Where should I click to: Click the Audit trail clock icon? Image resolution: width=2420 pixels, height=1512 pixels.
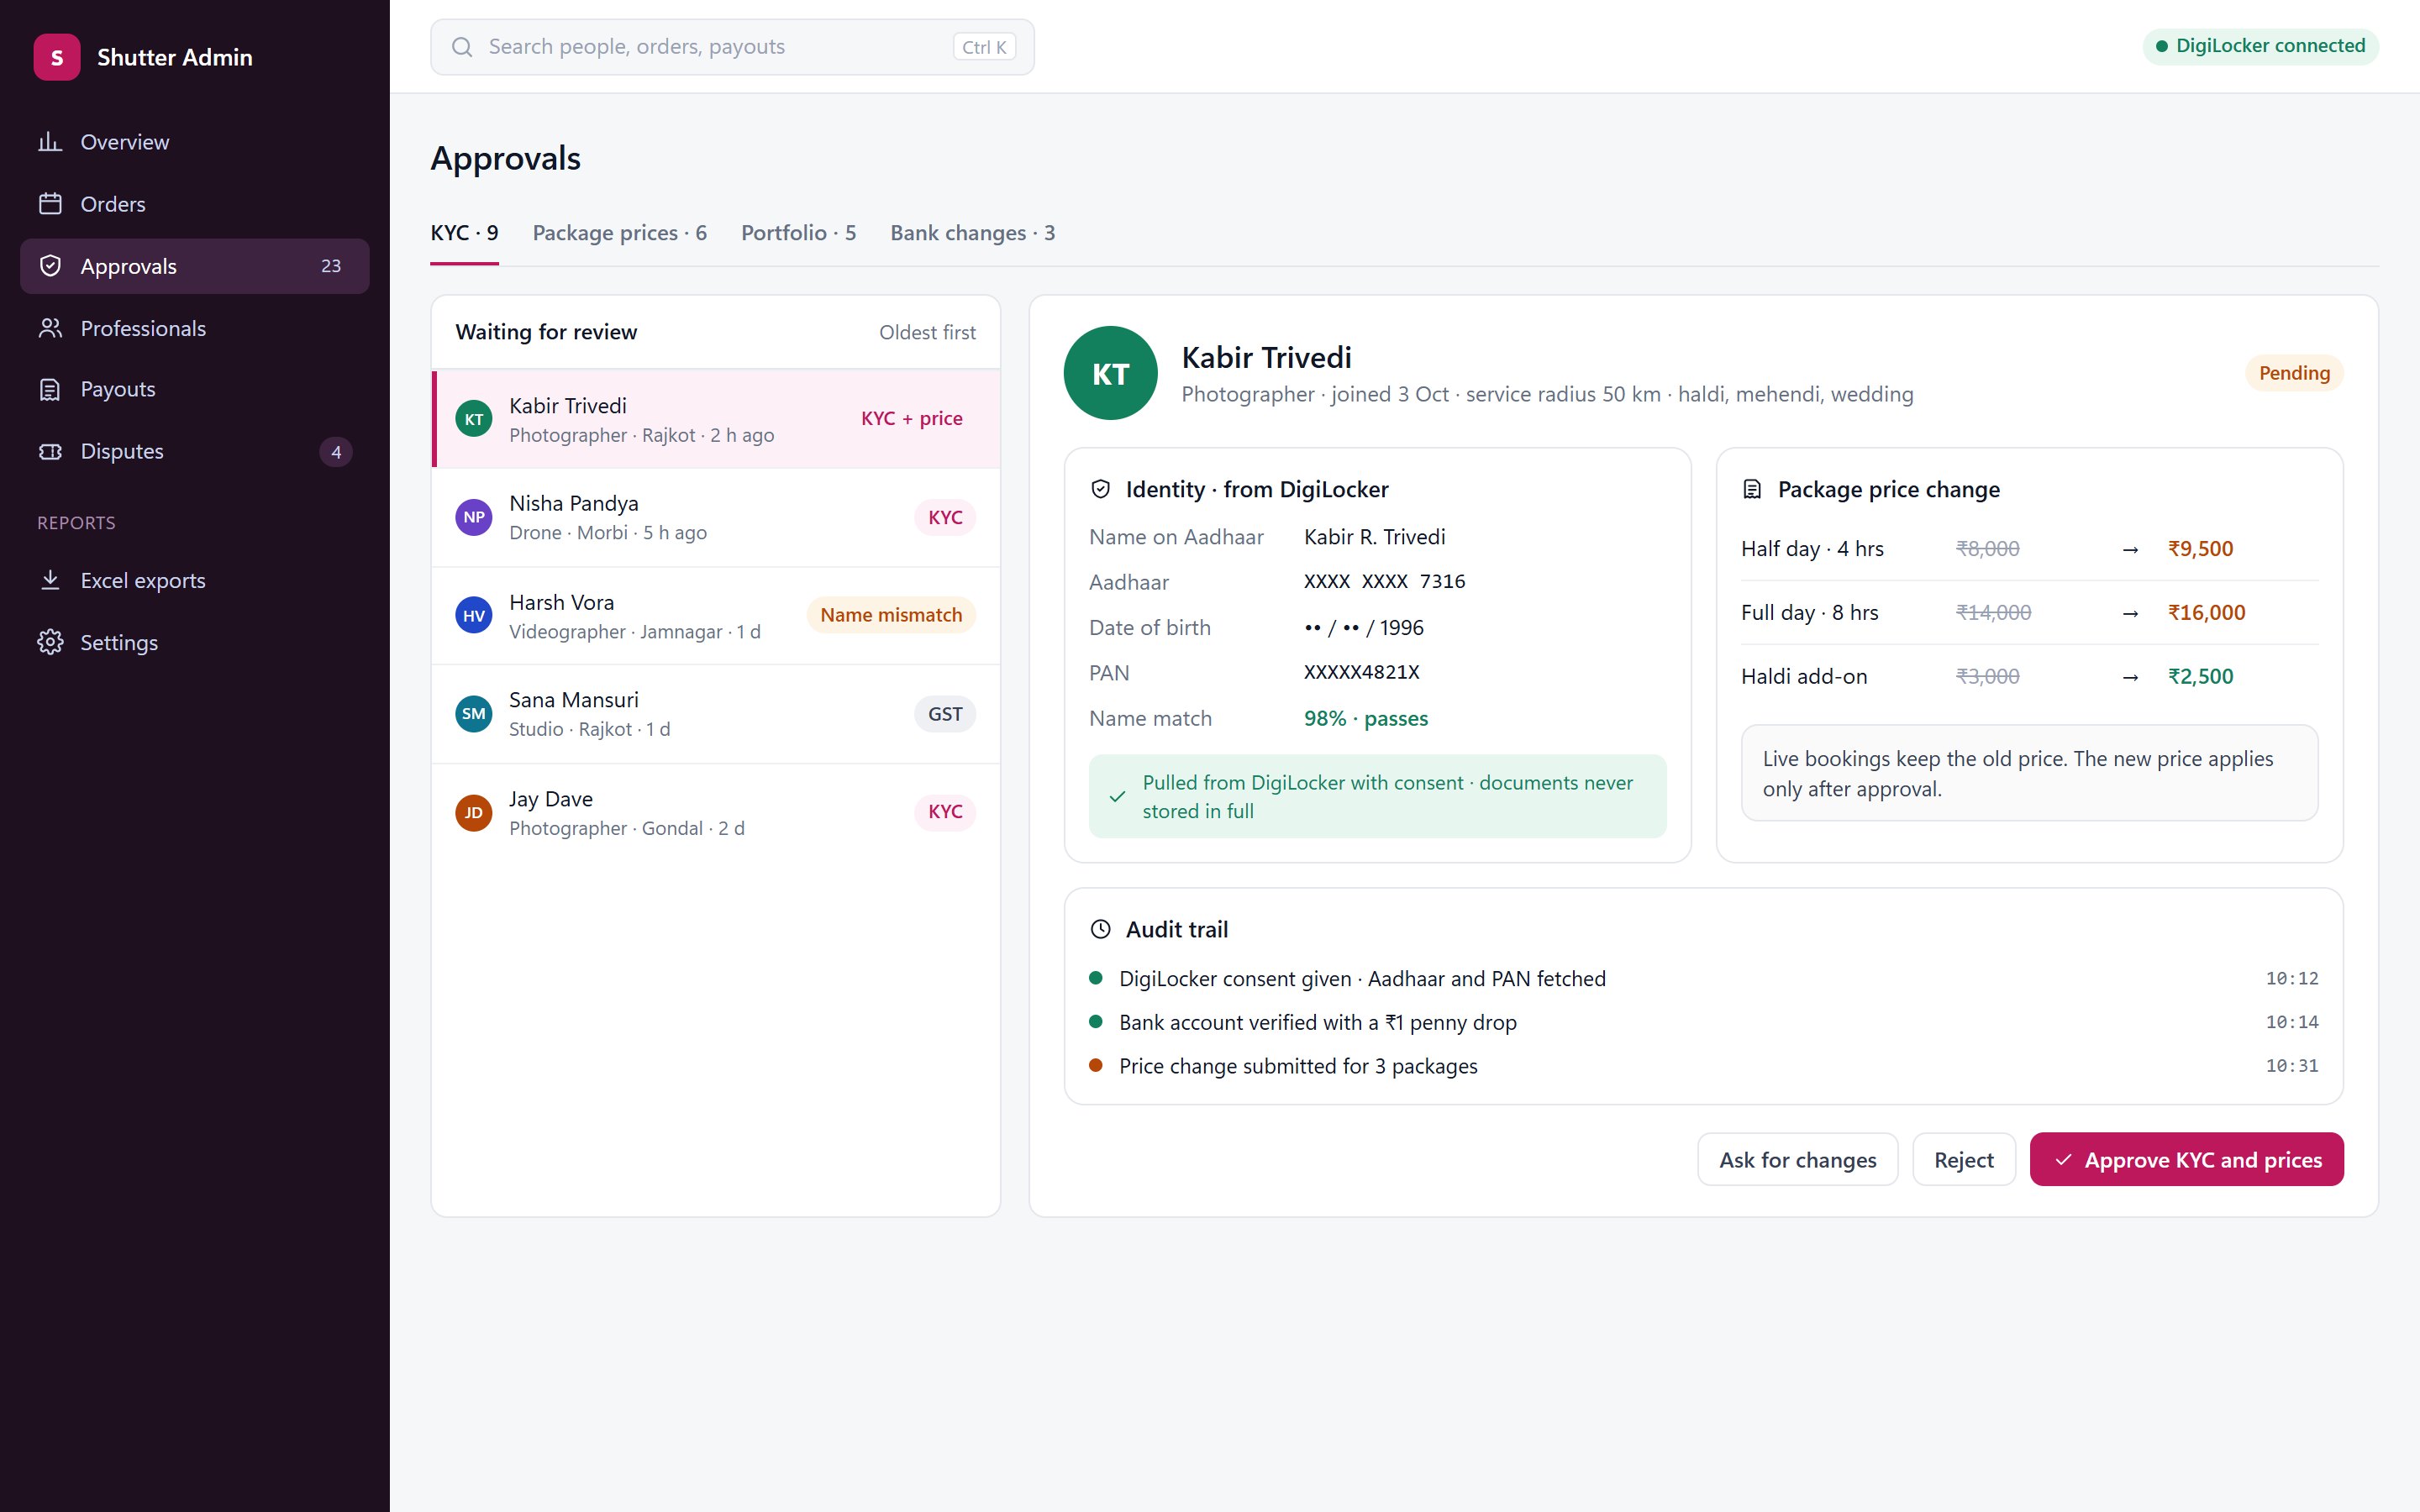pos(1100,929)
